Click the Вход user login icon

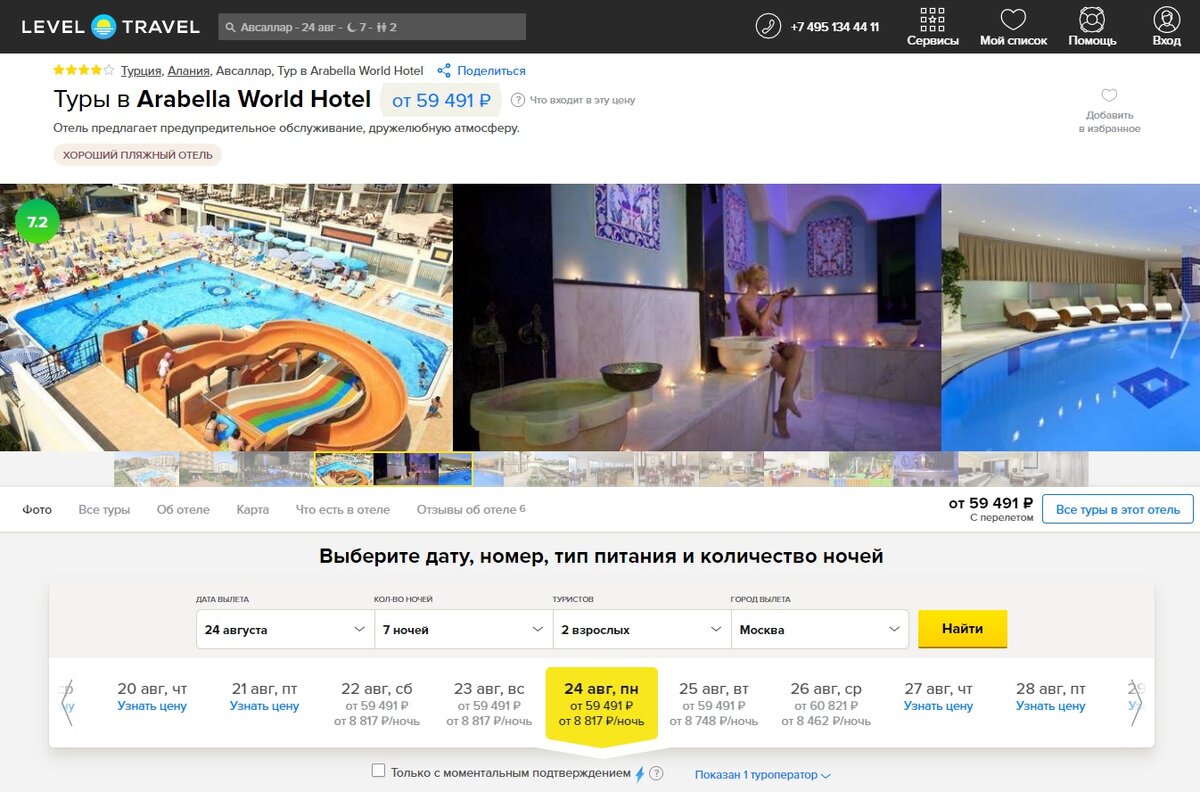coord(1166,19)
